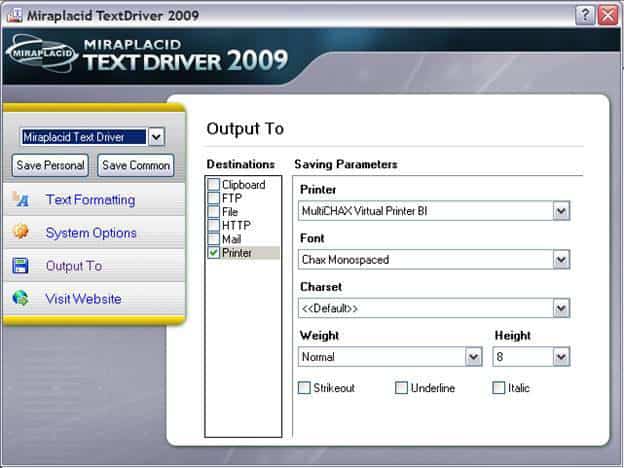This screenshot has width=624, height=468.
Task: Click the Text Formatting icon in sidebar
Action: (x=21, y=200)
